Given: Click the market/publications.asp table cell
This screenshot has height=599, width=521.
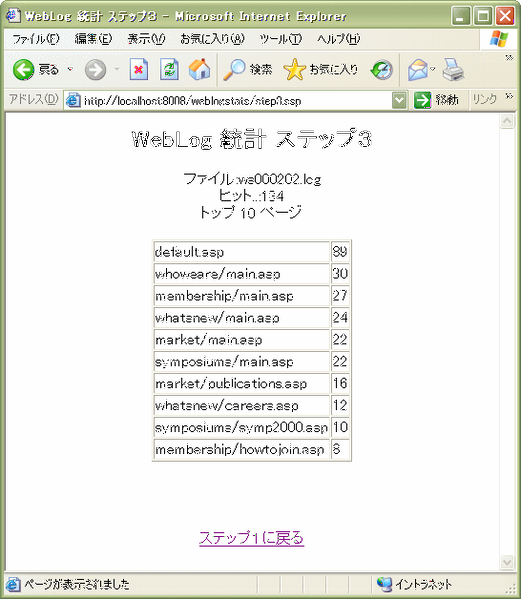Looking at the screenshot, I should coord(241,384).
